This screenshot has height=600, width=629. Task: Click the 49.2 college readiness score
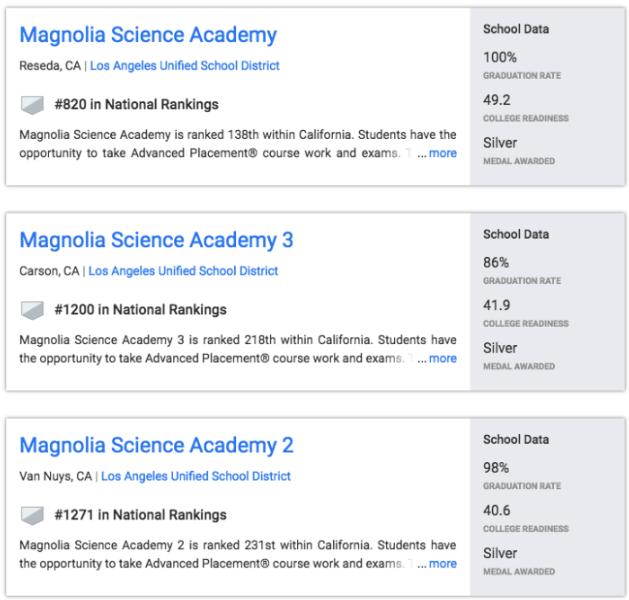coord(497,101)
